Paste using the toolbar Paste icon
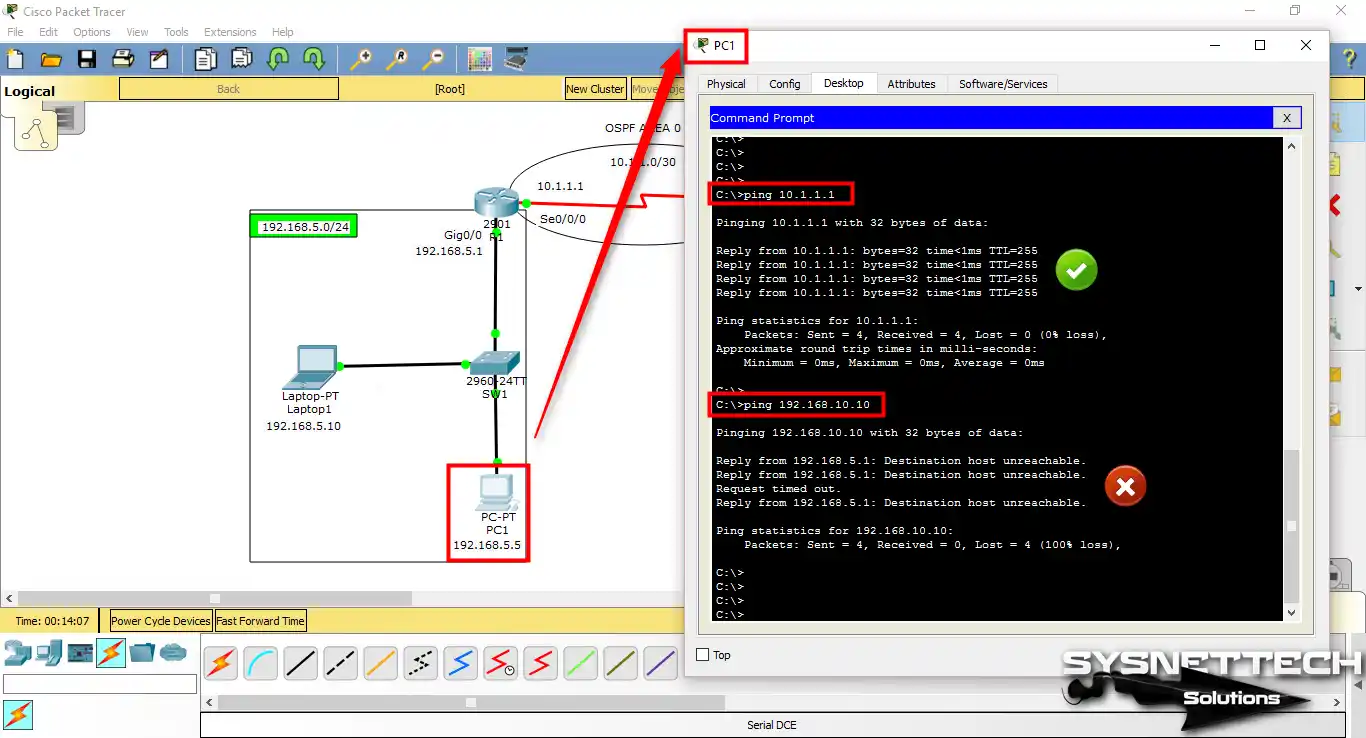Image resolution: width=1366 pixels, height=738 pixels. click(x=241, y=59)
